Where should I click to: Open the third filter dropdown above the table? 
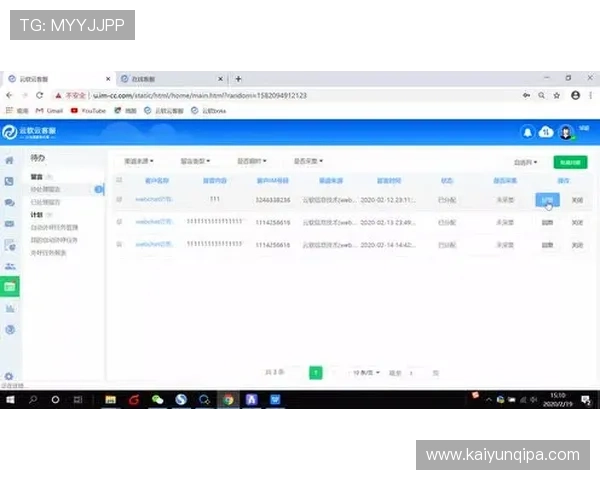[x=252, y=161]
